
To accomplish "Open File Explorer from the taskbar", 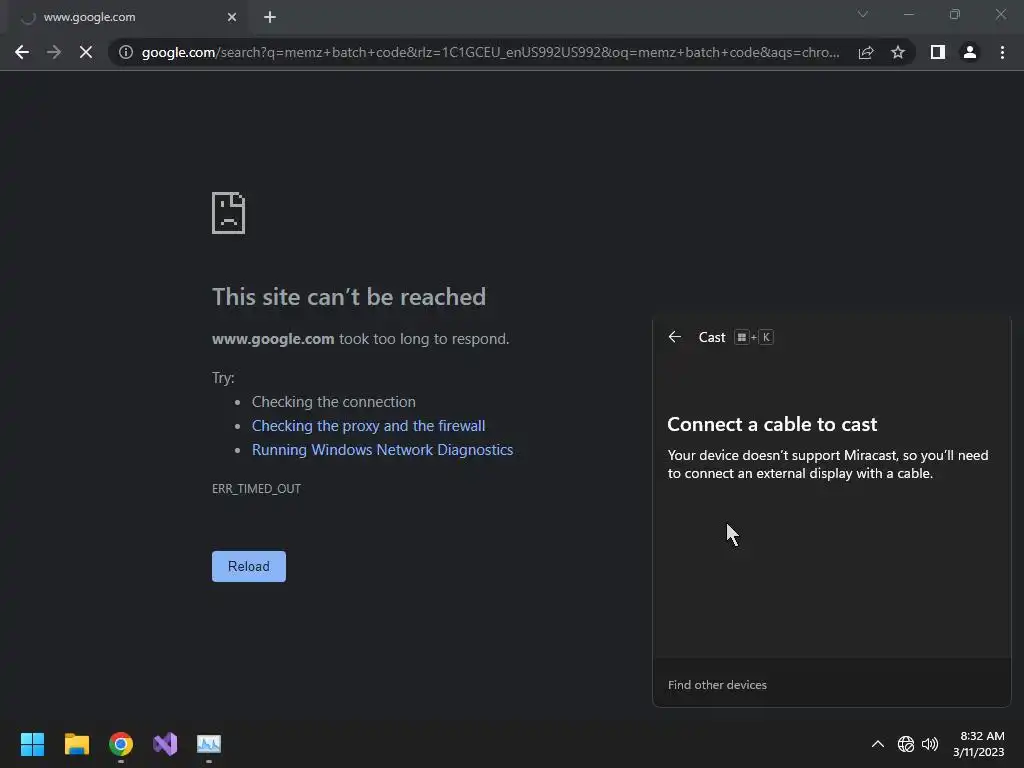I will pyautogui.click(x=76, y=744).
